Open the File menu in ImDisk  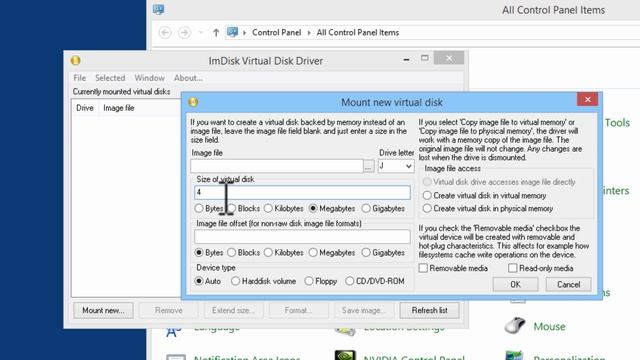point(80,78)
